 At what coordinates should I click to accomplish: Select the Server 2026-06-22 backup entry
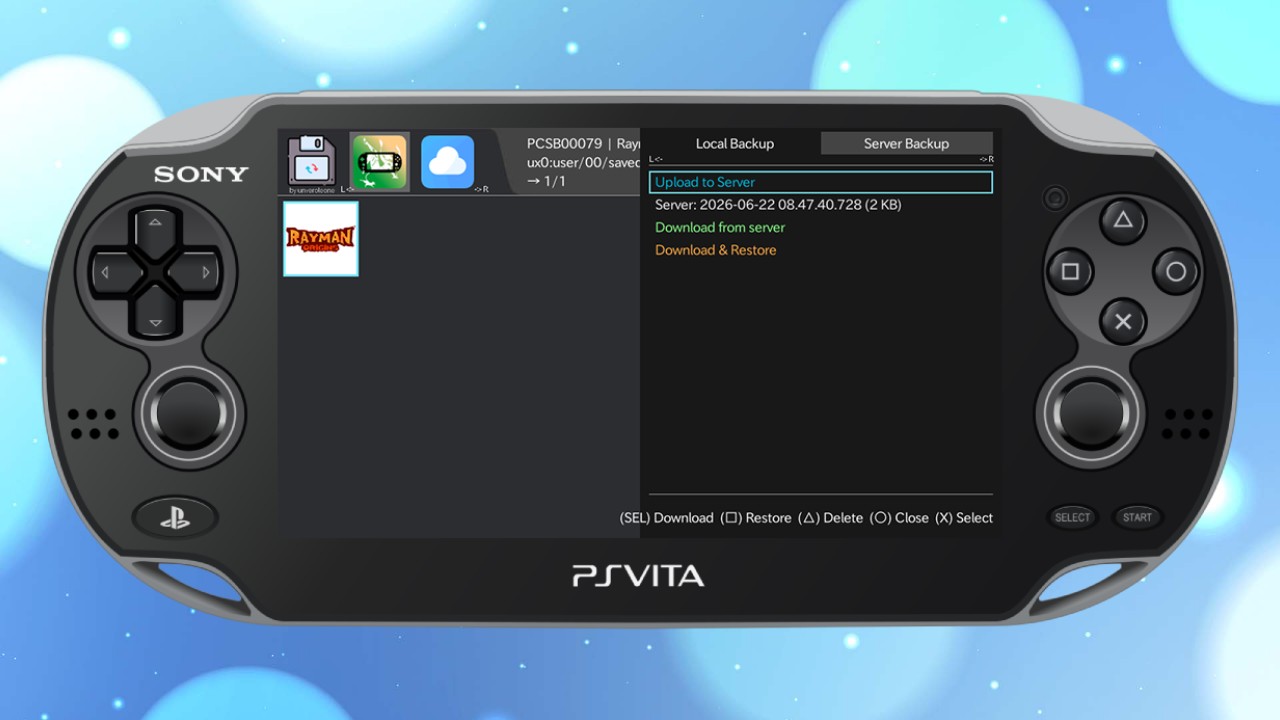[x=778, y=205]
